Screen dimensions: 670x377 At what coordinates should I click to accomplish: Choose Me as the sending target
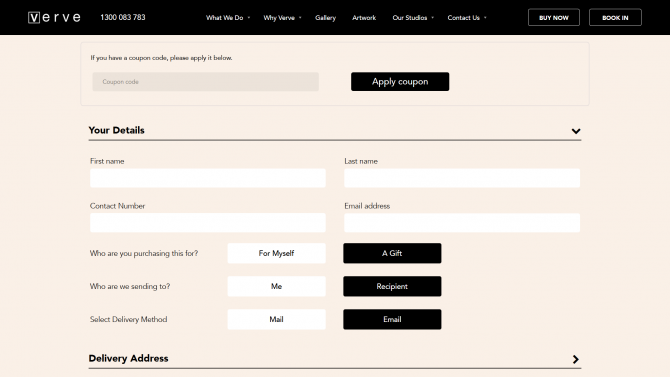point(276,286)
